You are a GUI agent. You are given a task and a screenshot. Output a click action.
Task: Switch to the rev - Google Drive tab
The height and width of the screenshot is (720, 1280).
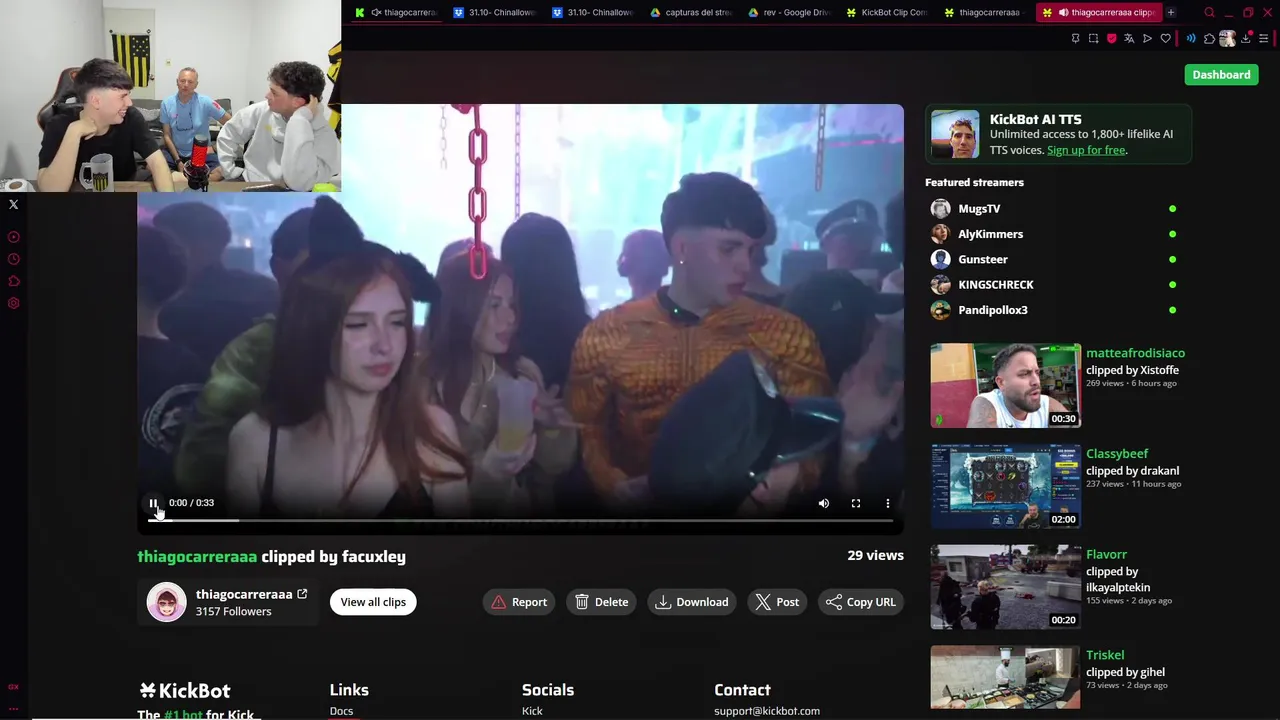[x=789, y=12]
